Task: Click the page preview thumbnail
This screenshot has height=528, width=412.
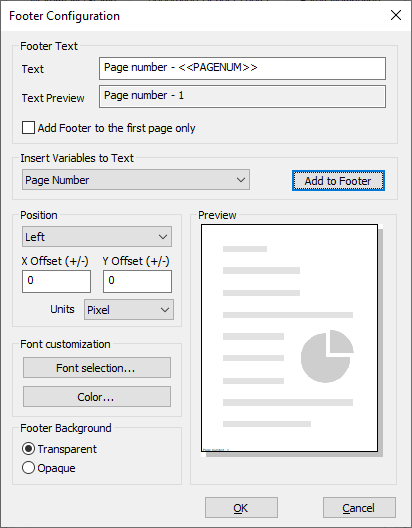Action: [289, 338]
